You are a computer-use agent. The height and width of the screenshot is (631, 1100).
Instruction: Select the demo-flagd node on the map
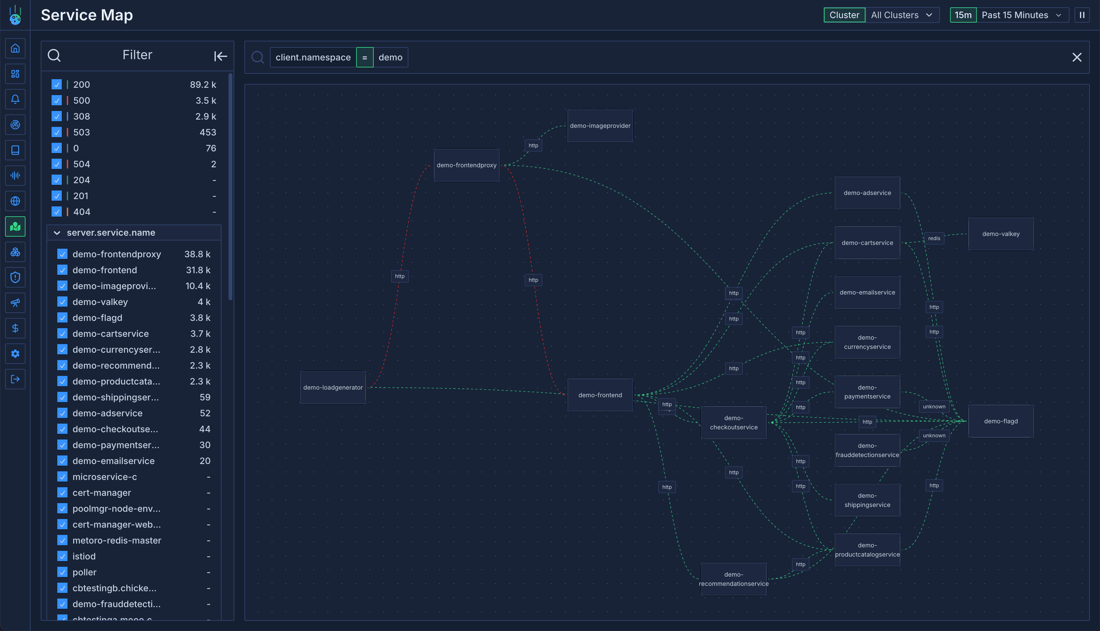[x=1000, y=421]
